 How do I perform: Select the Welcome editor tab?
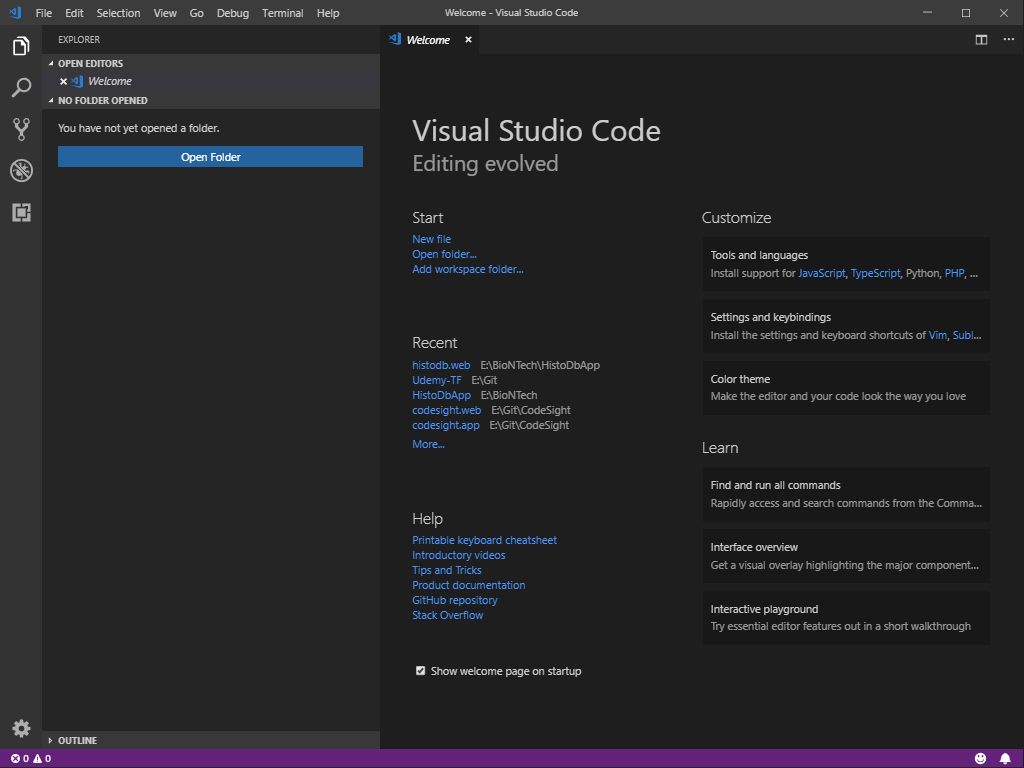click(431, 40)
